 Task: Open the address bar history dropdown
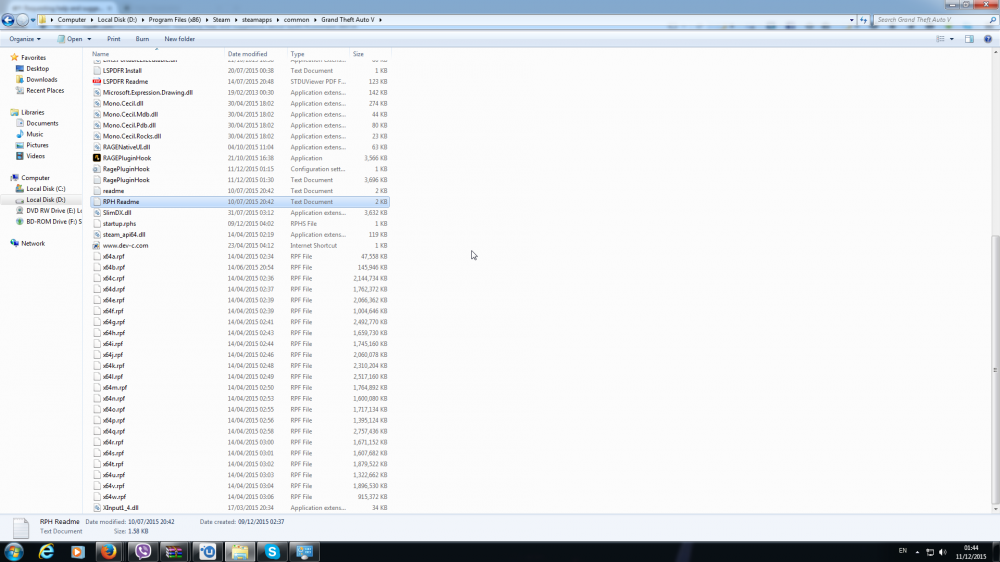point(851,20)
